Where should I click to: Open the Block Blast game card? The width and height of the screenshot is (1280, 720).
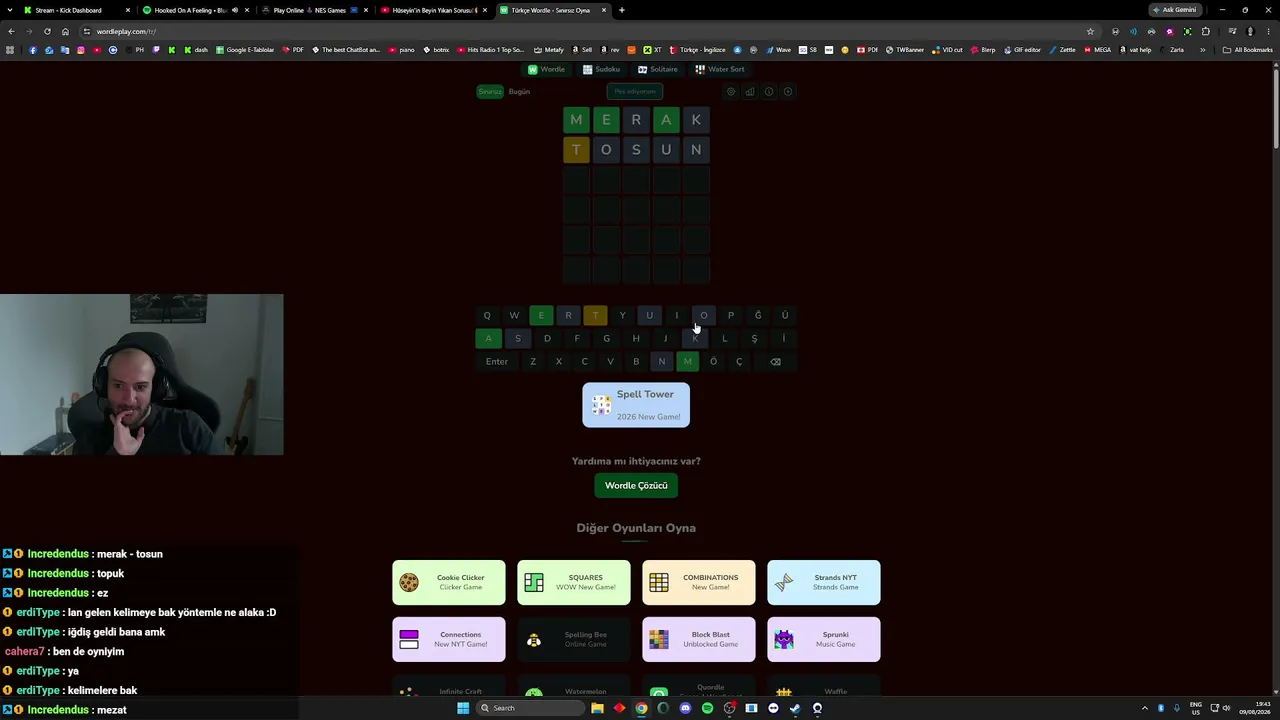(x=699, y=640)
